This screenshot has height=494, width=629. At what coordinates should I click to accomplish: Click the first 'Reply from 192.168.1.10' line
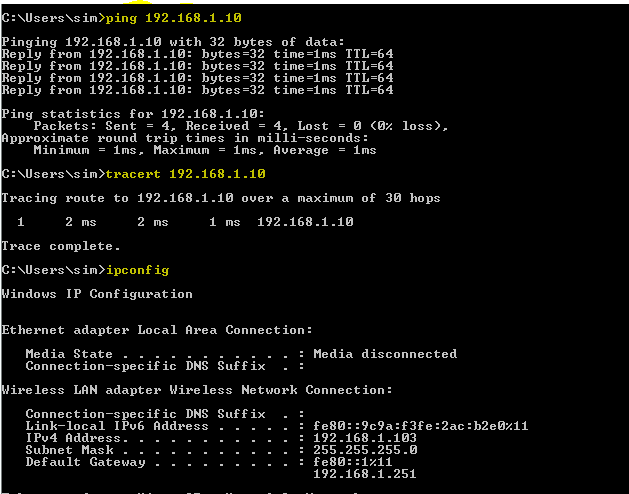click(x=197, y=54)
